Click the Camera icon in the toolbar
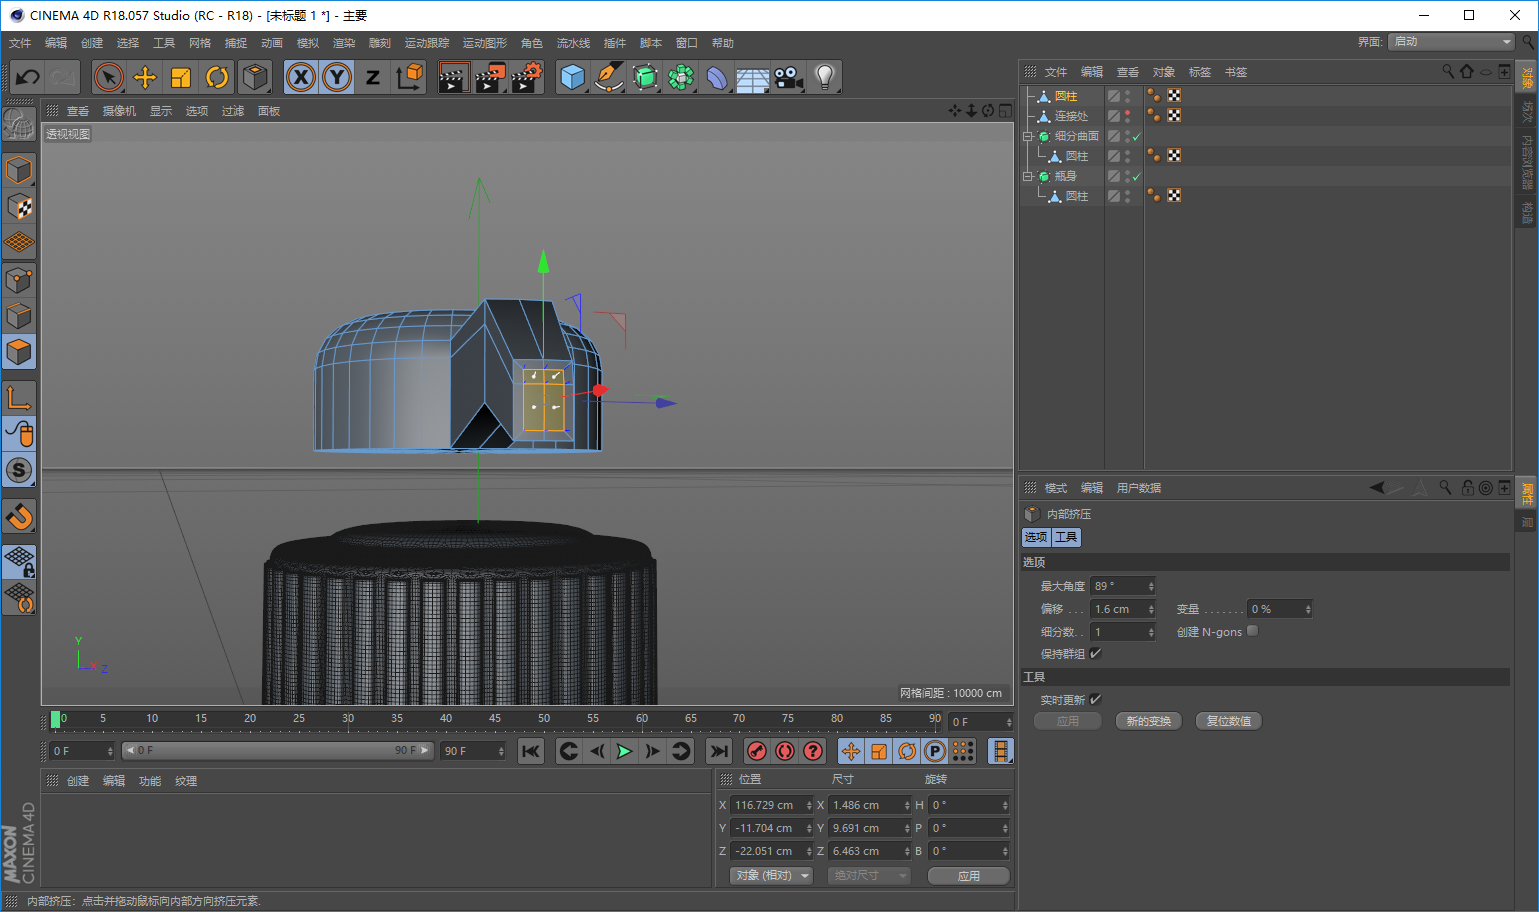1539x912 pixels. (789, 77)
